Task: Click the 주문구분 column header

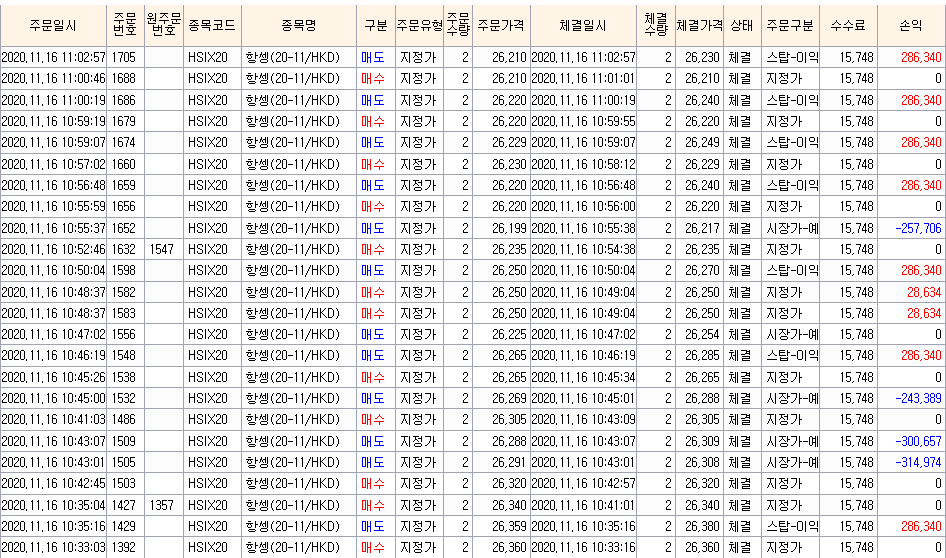Action: pos(790,25)
